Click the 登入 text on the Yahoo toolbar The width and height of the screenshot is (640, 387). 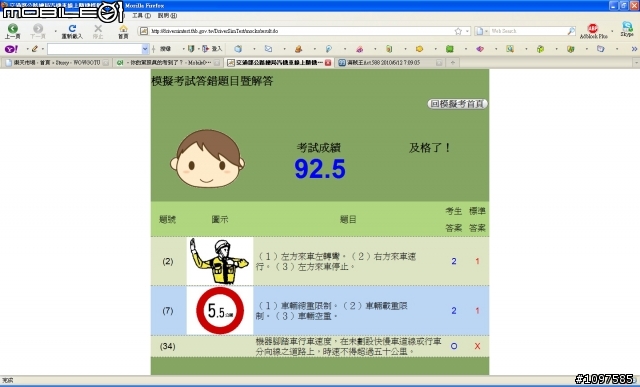217,49
